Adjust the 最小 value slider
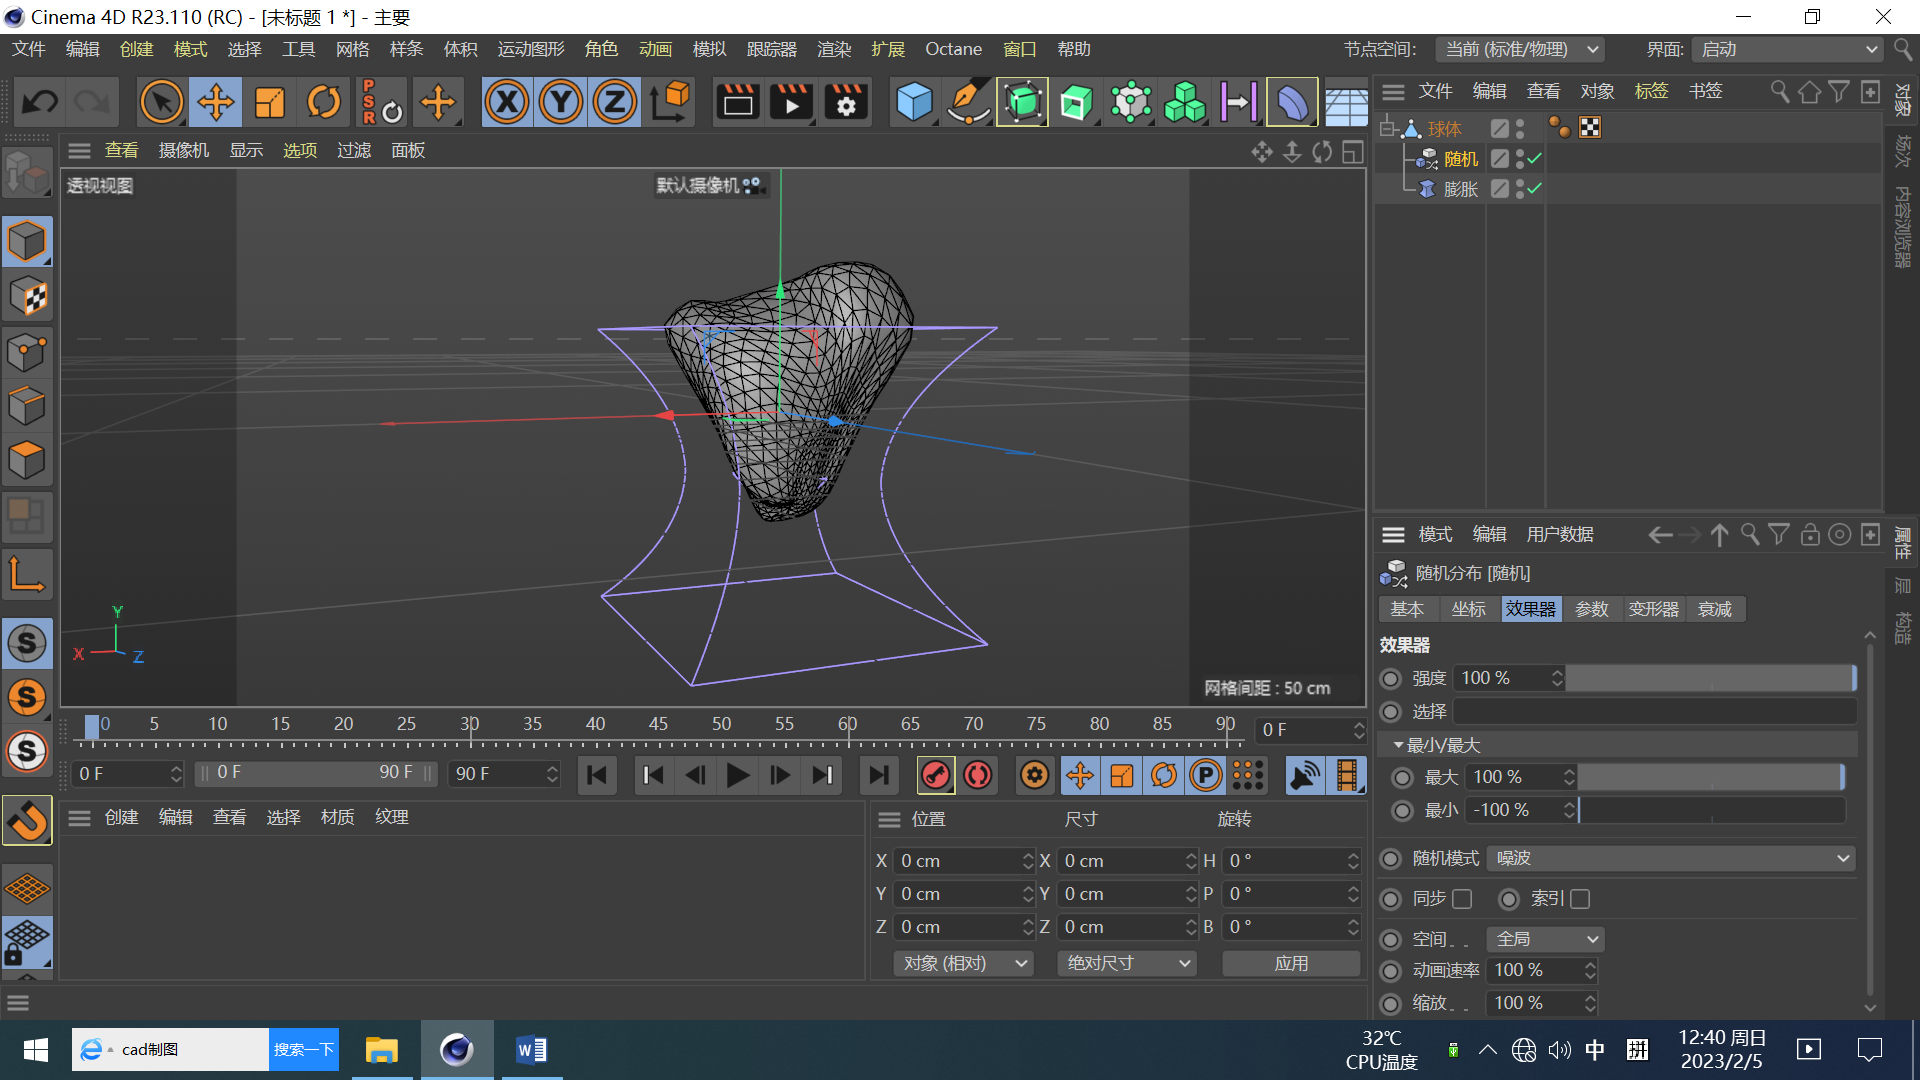This screenshot has width=1920, height=1080. pyautogui.click(x=1711, y=810)
